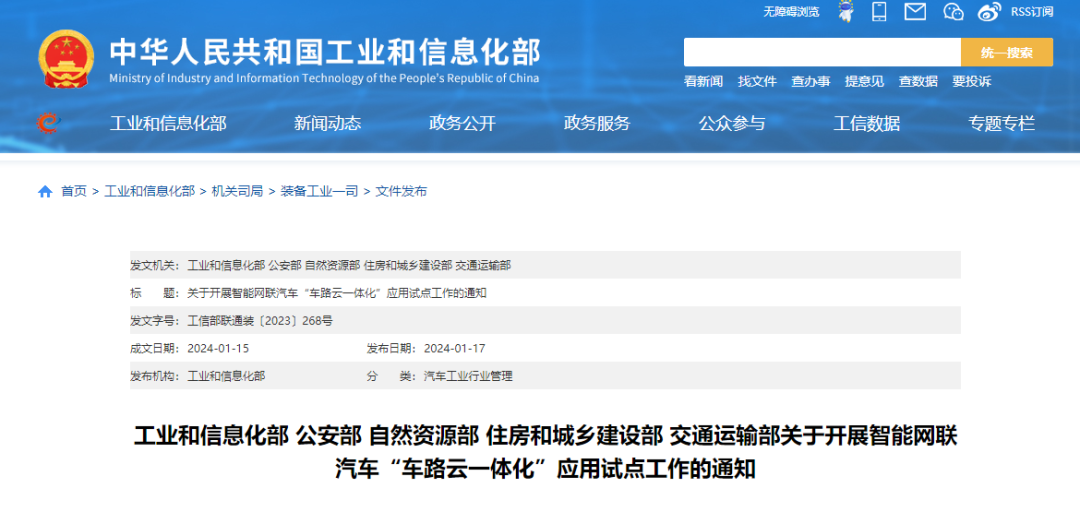The image size is (1080, 512).
Task: Select the 专题专栏 navigation item
Action: click(1001, 123)
